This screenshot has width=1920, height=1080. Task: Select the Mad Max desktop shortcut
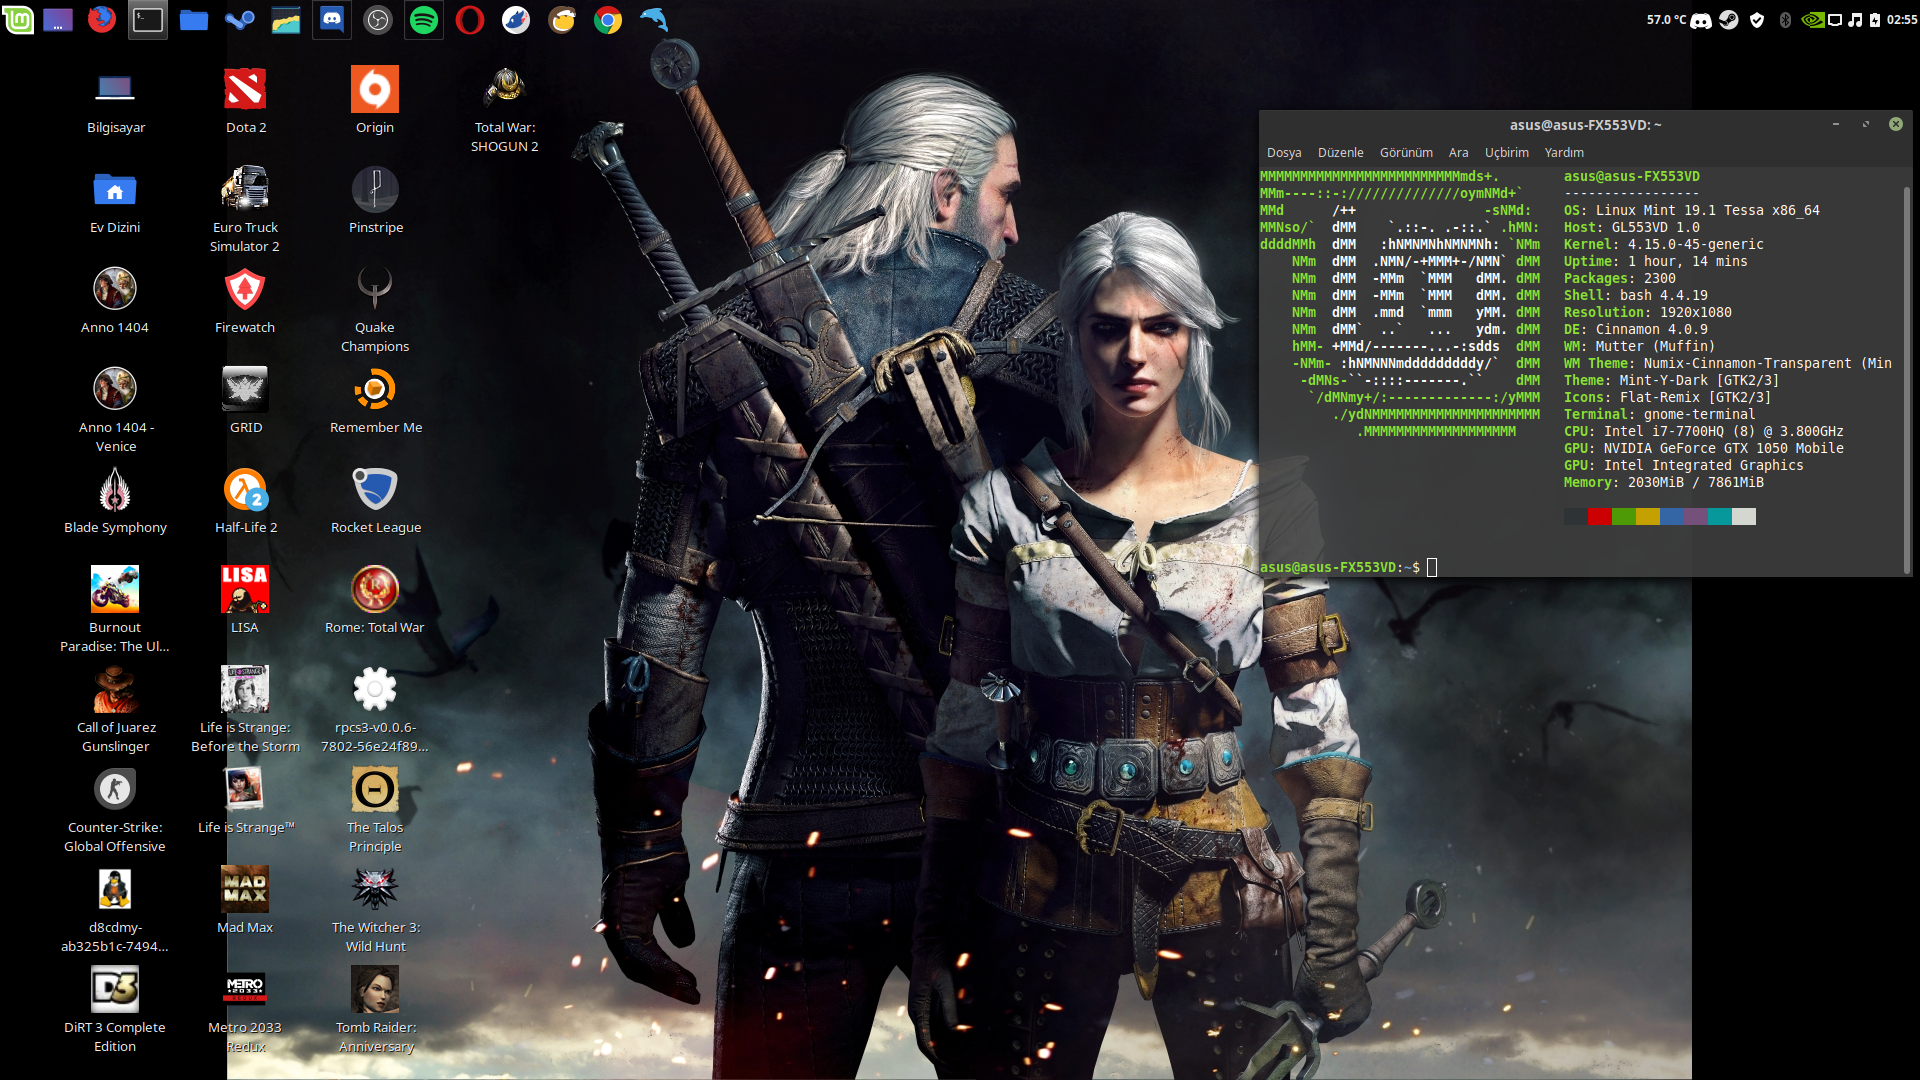[245, 900]
